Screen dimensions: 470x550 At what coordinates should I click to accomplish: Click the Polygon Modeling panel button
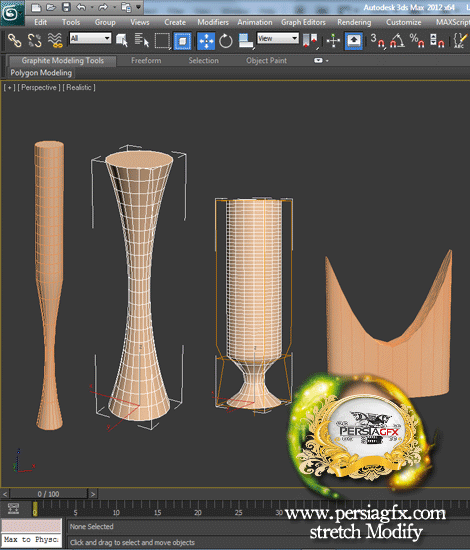41,73
